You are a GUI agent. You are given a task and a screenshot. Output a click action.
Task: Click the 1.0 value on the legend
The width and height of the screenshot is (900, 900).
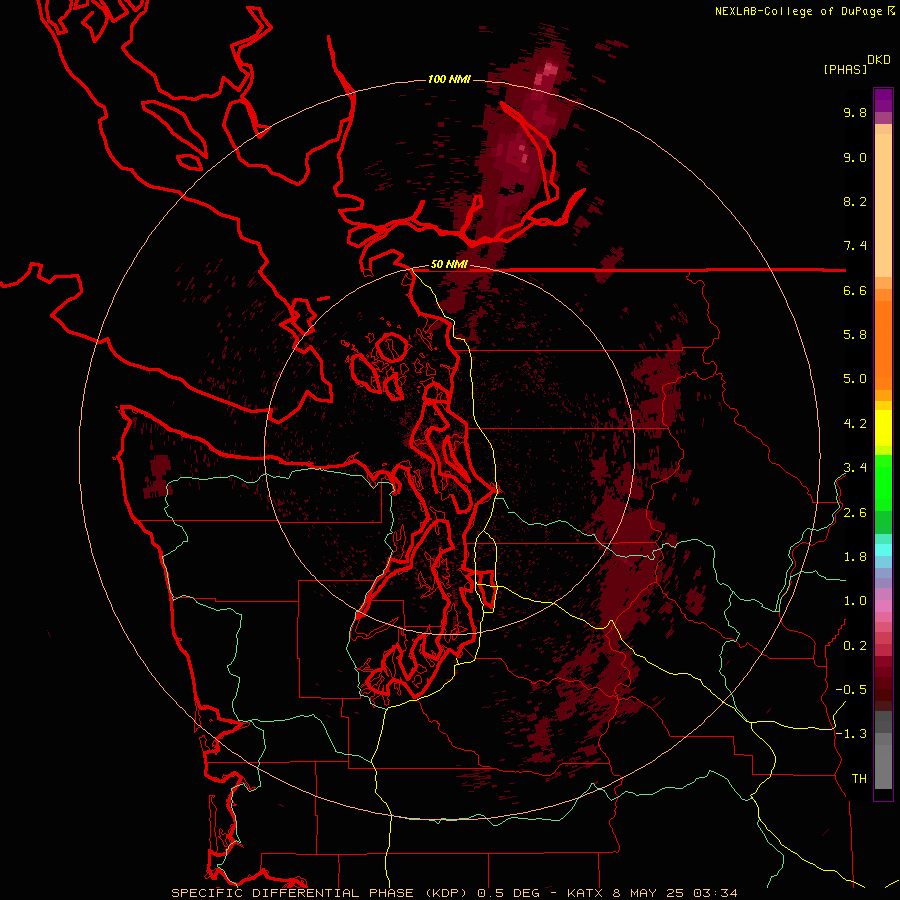(x=855, y=601)
